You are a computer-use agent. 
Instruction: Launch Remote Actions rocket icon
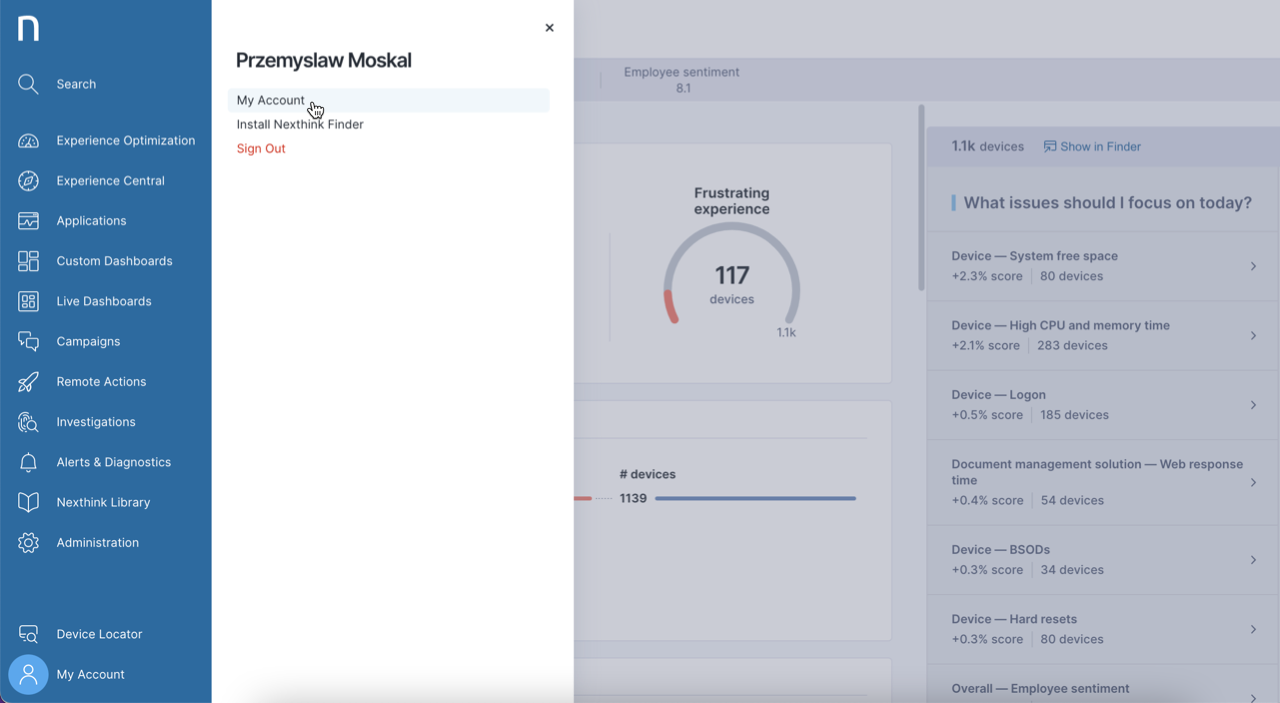(28, 382)
